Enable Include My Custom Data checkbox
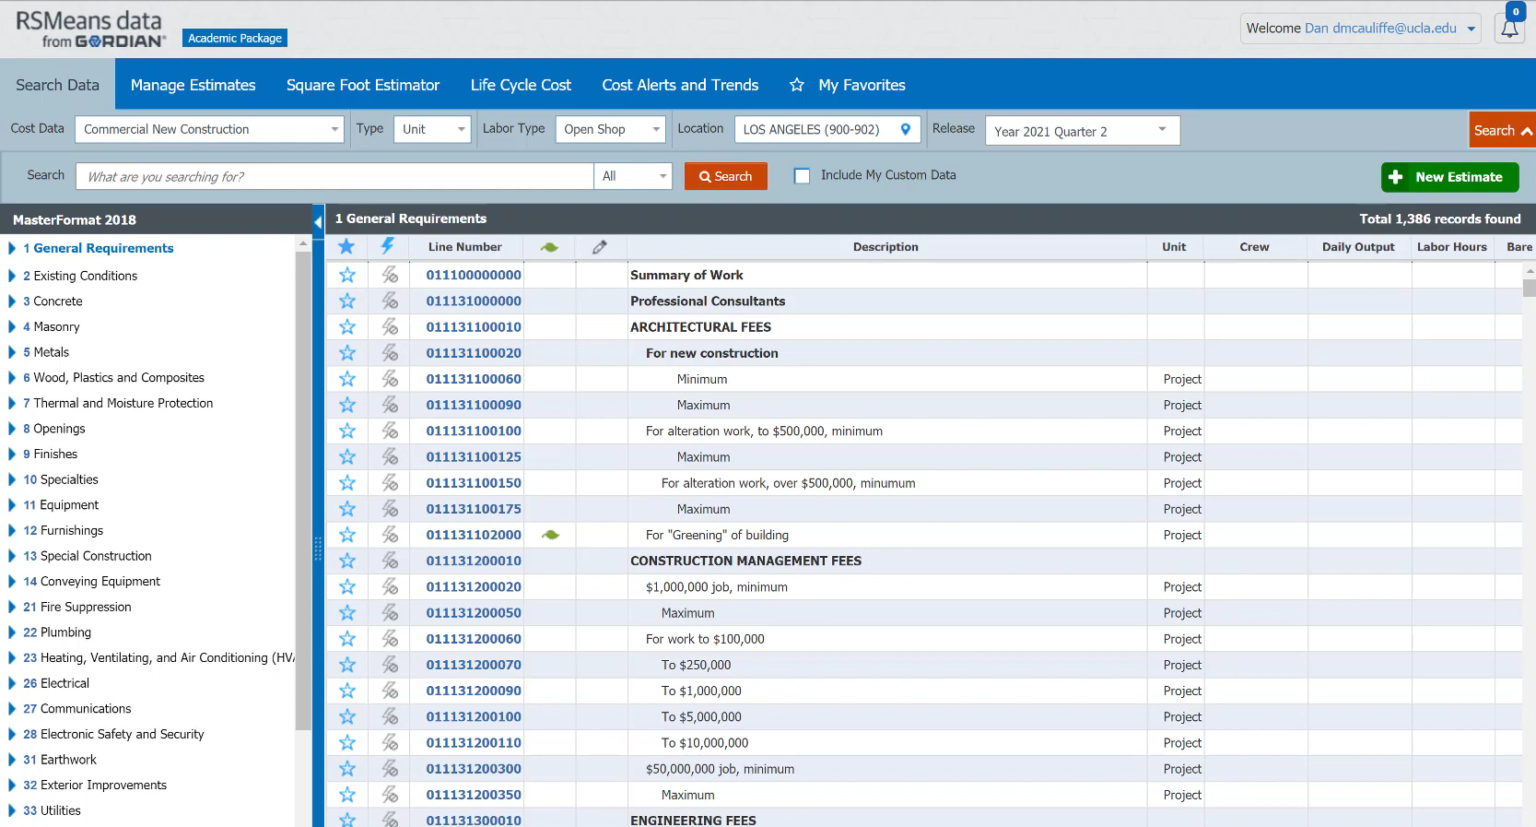Viewport: 1536px width, 827px height. (802, 176)
